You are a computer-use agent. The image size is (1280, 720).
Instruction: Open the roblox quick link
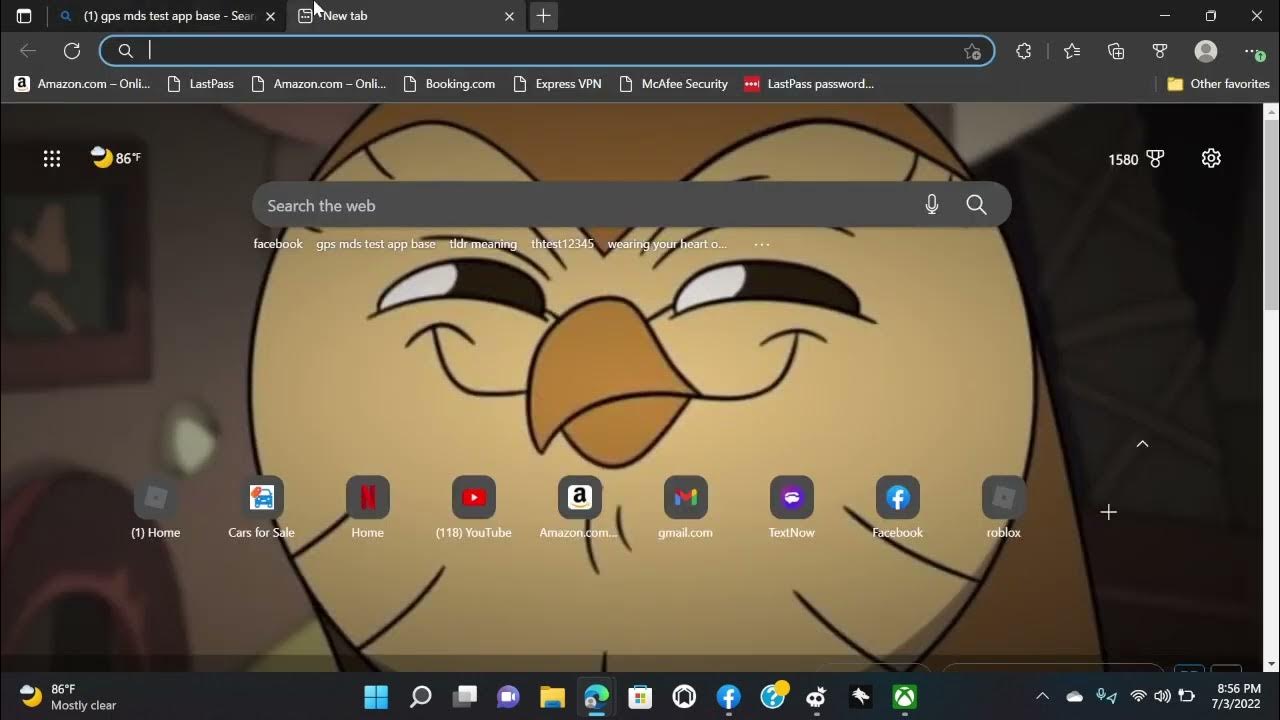[x=1004, y=508]
